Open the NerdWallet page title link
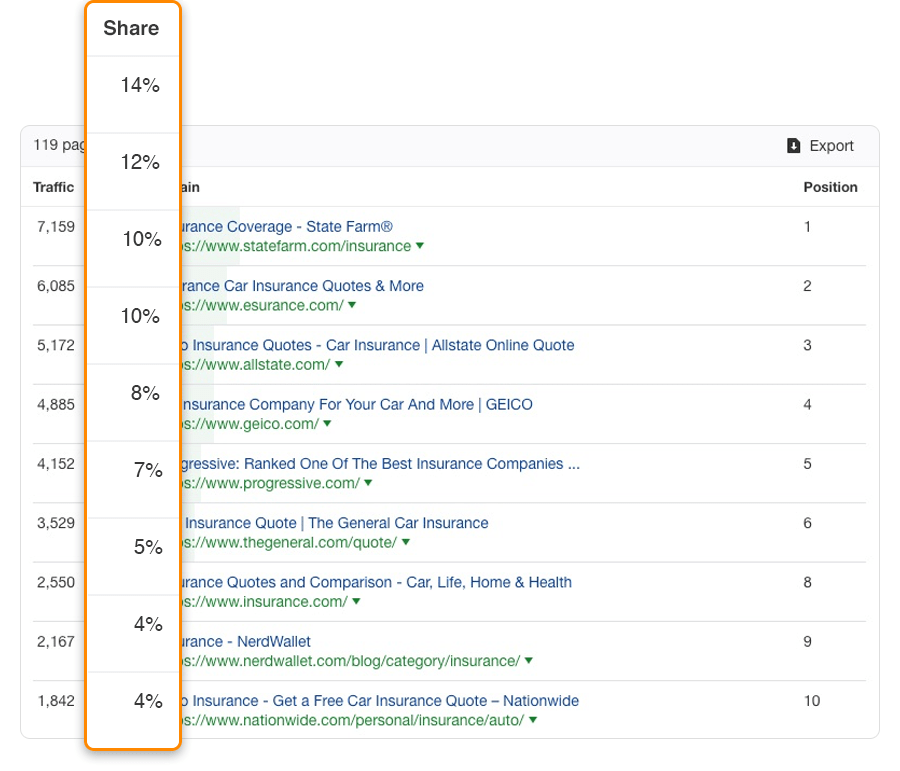 click(246, 641)
